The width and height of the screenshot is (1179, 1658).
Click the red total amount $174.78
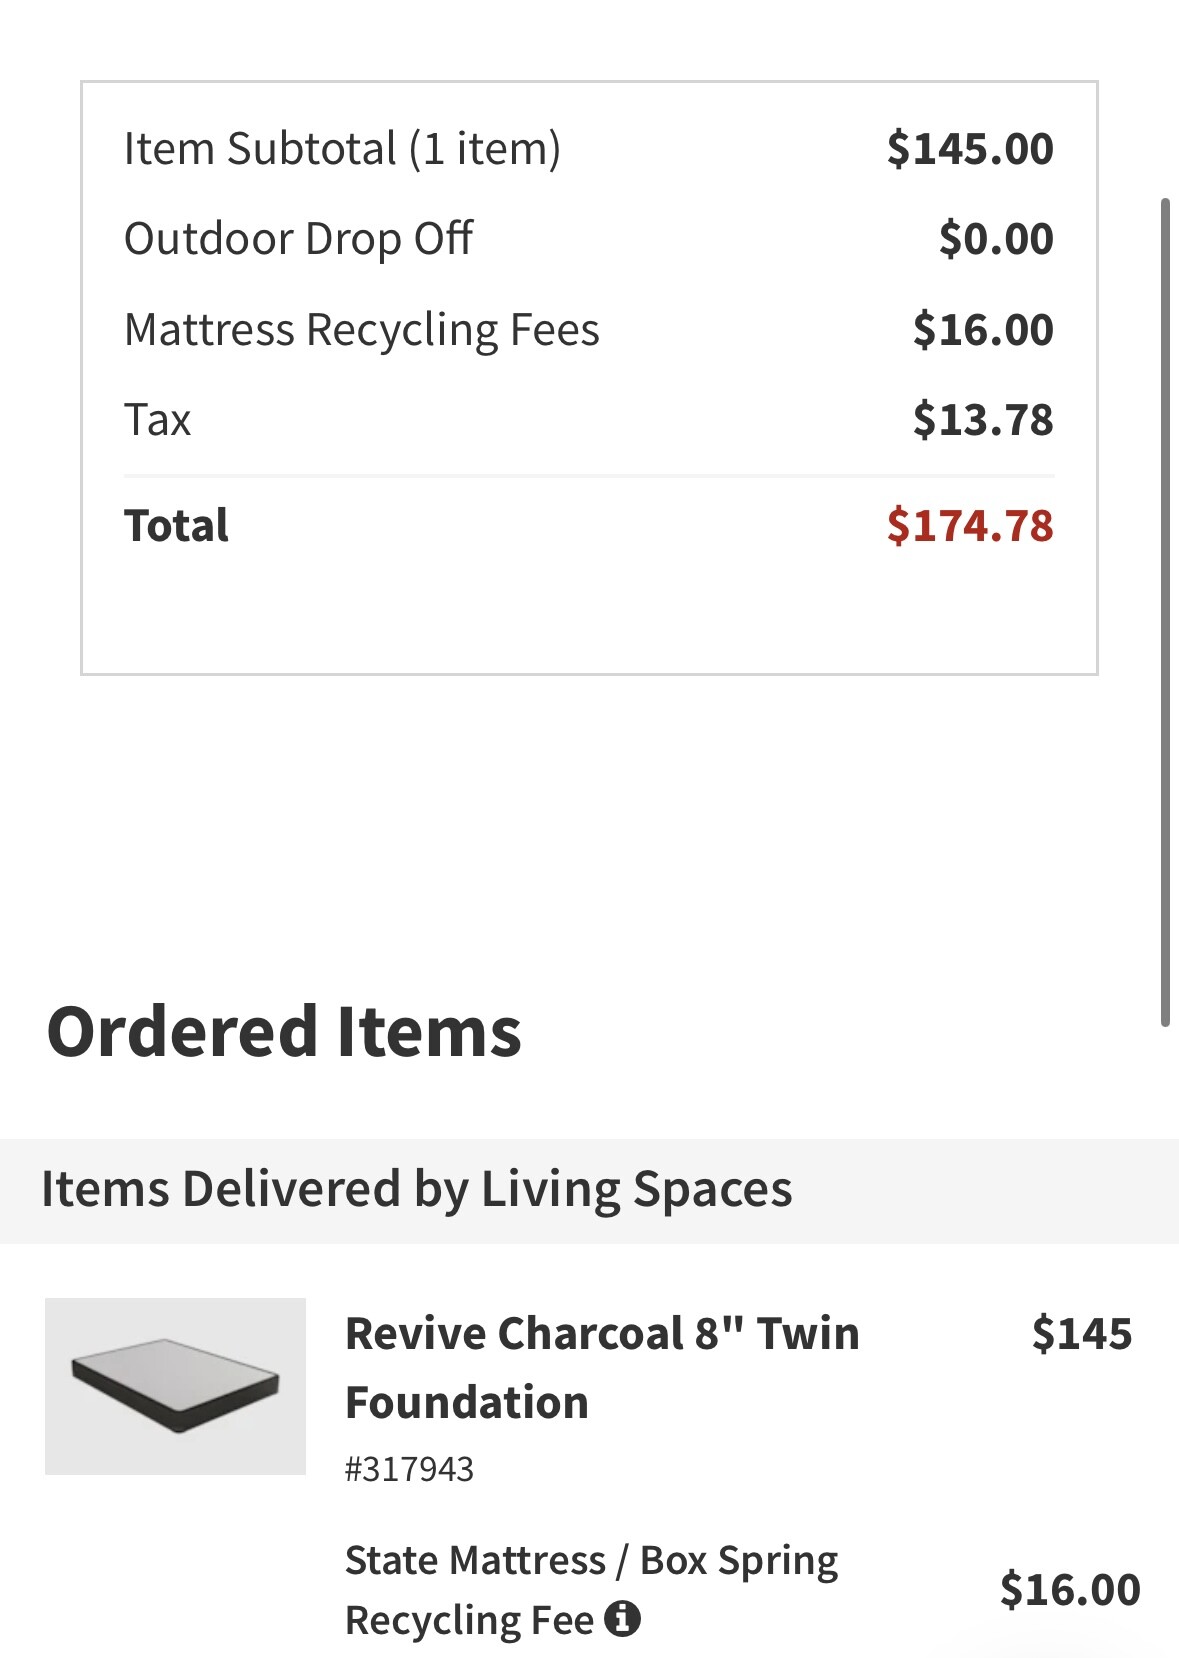(x=970, y=526)
